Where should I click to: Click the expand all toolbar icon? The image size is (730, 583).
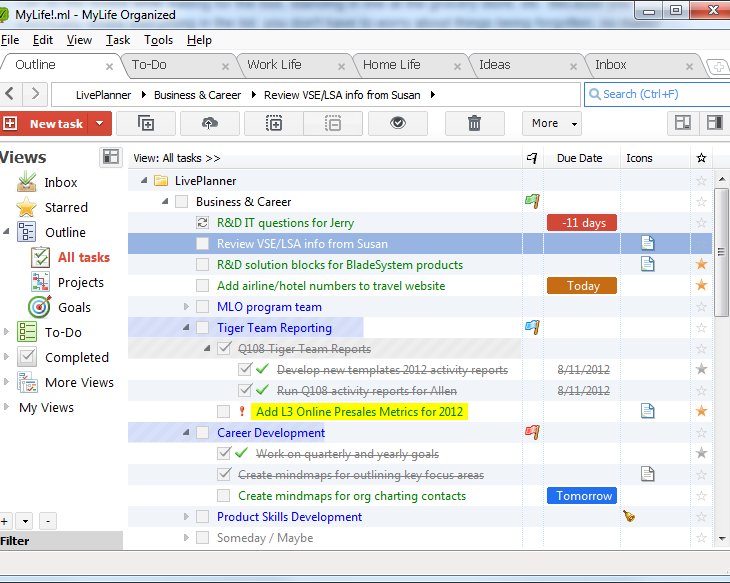pos(274,123)
